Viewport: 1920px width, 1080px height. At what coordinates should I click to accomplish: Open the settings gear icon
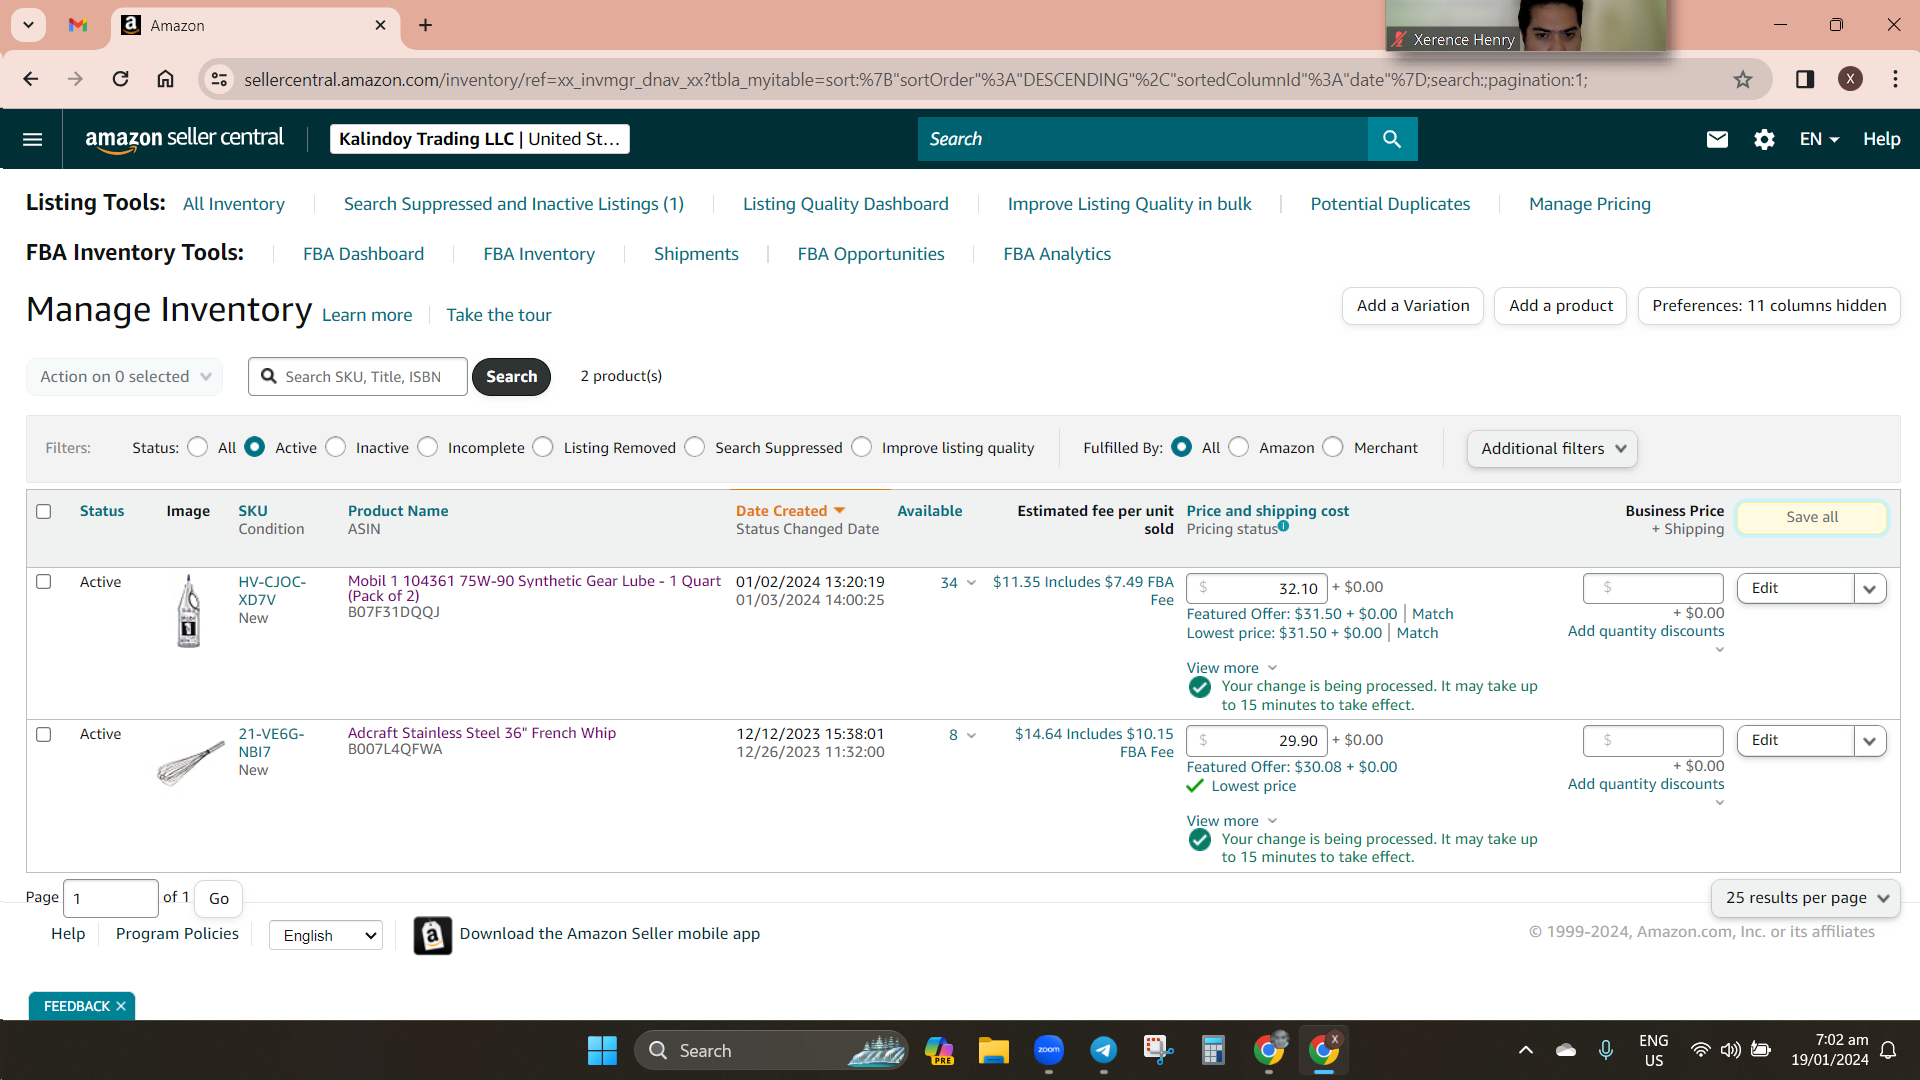(x=1764, y=139)
